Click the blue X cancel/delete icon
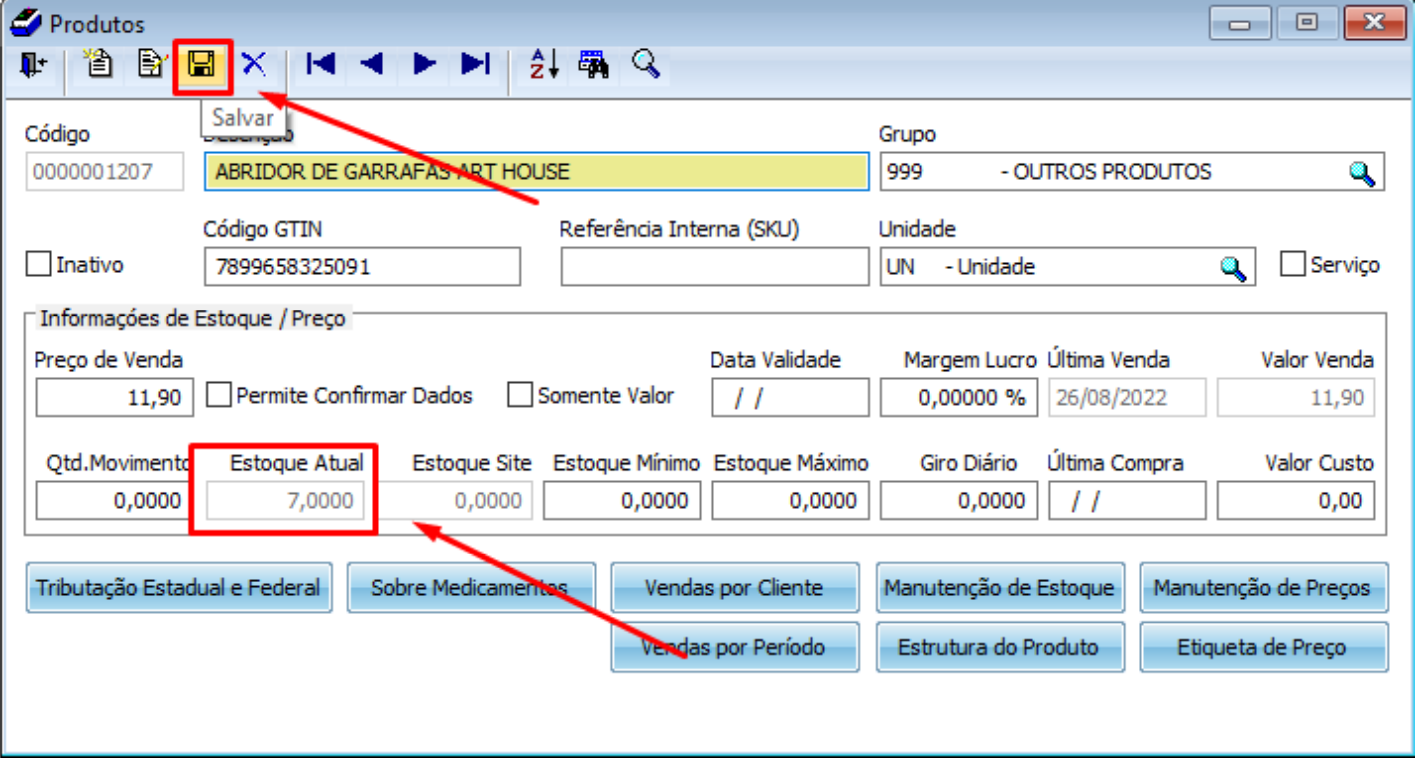The image size is (1416, 760). coord(254,65)
